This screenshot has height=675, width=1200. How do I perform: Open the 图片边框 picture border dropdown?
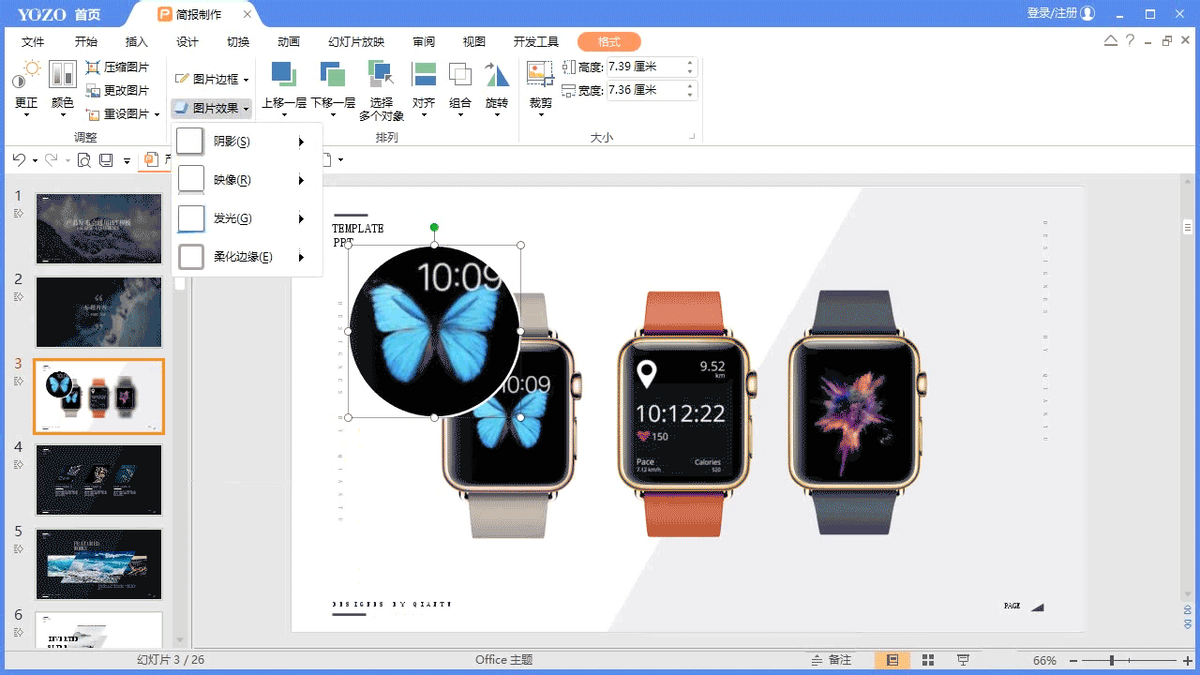pos(211,79)
